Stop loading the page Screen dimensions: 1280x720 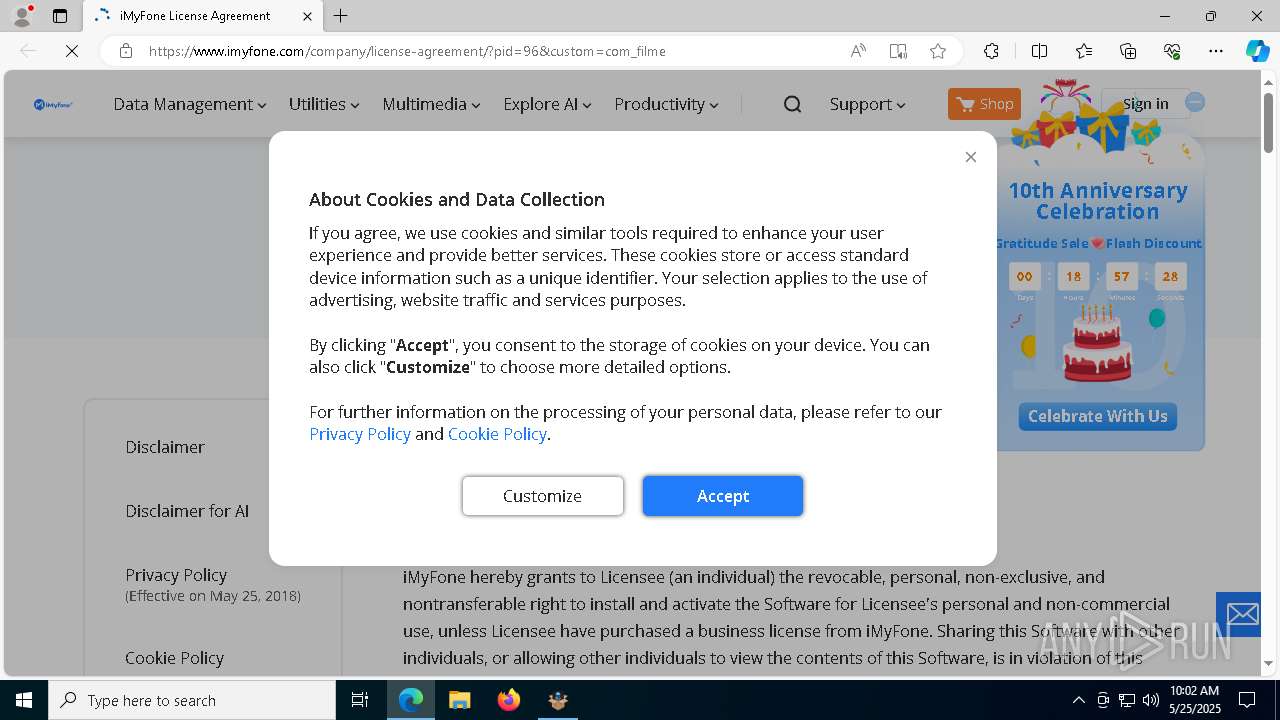(72, 51)
